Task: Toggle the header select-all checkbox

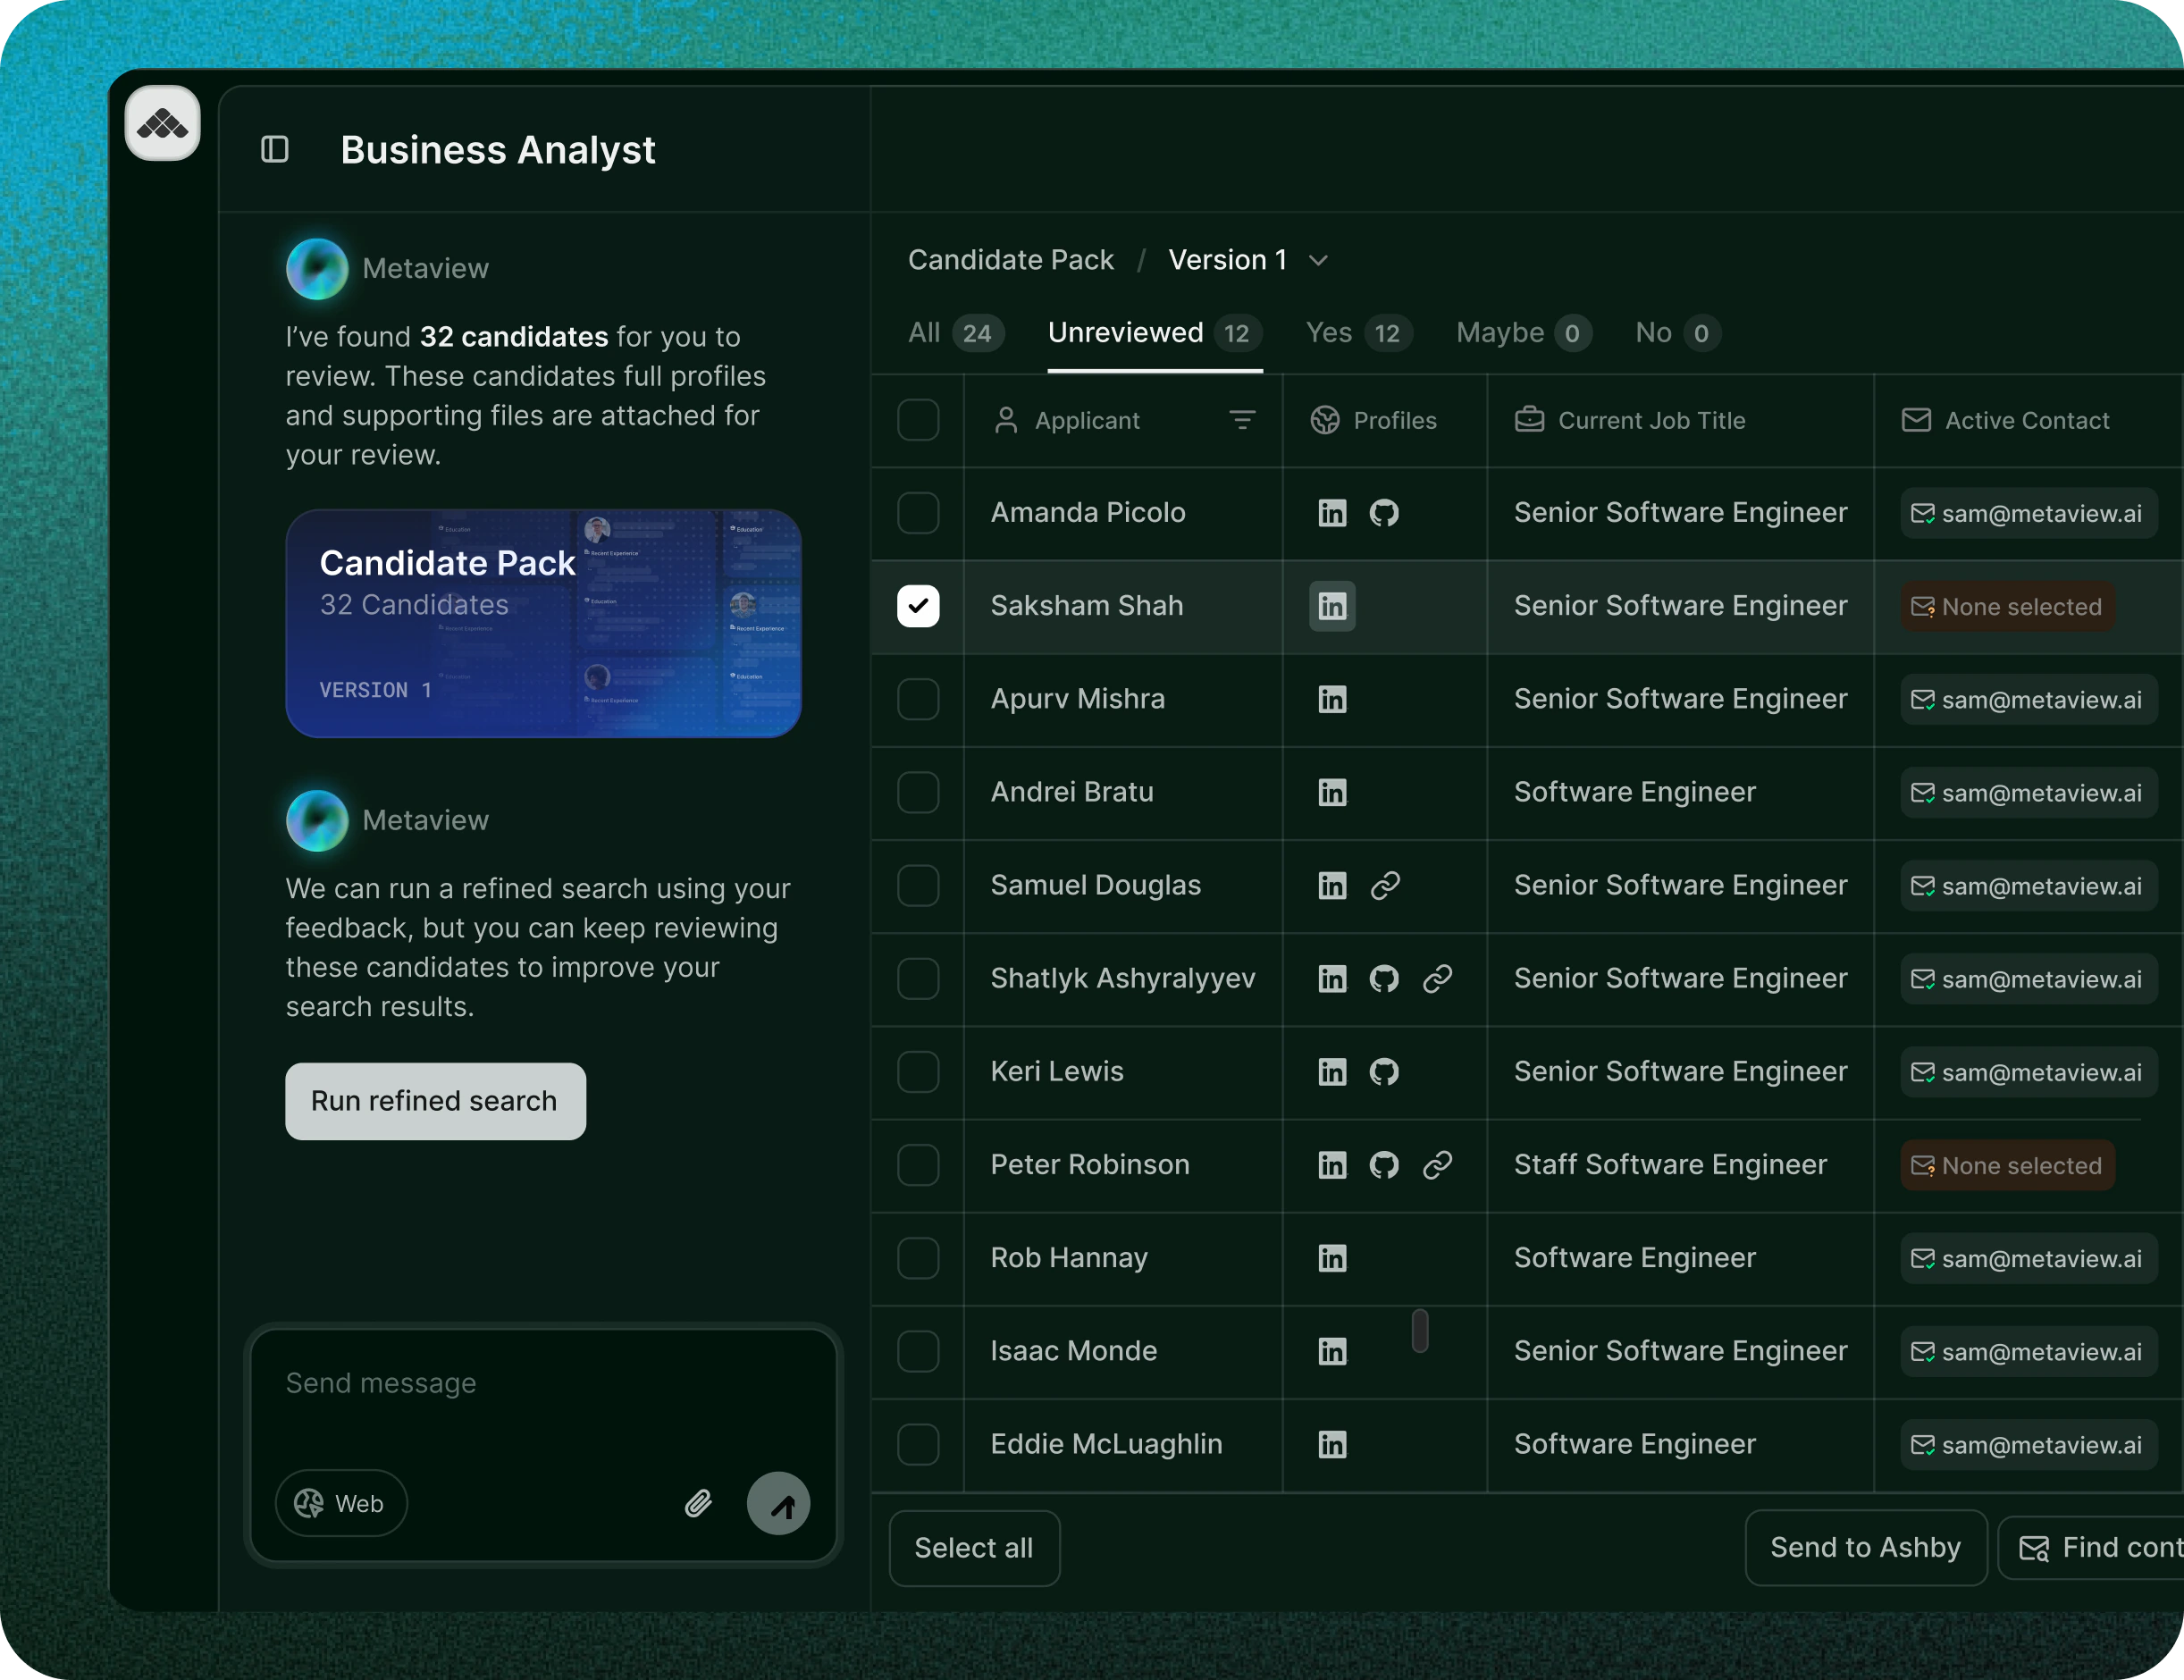Action: click(x=918, y=420)
